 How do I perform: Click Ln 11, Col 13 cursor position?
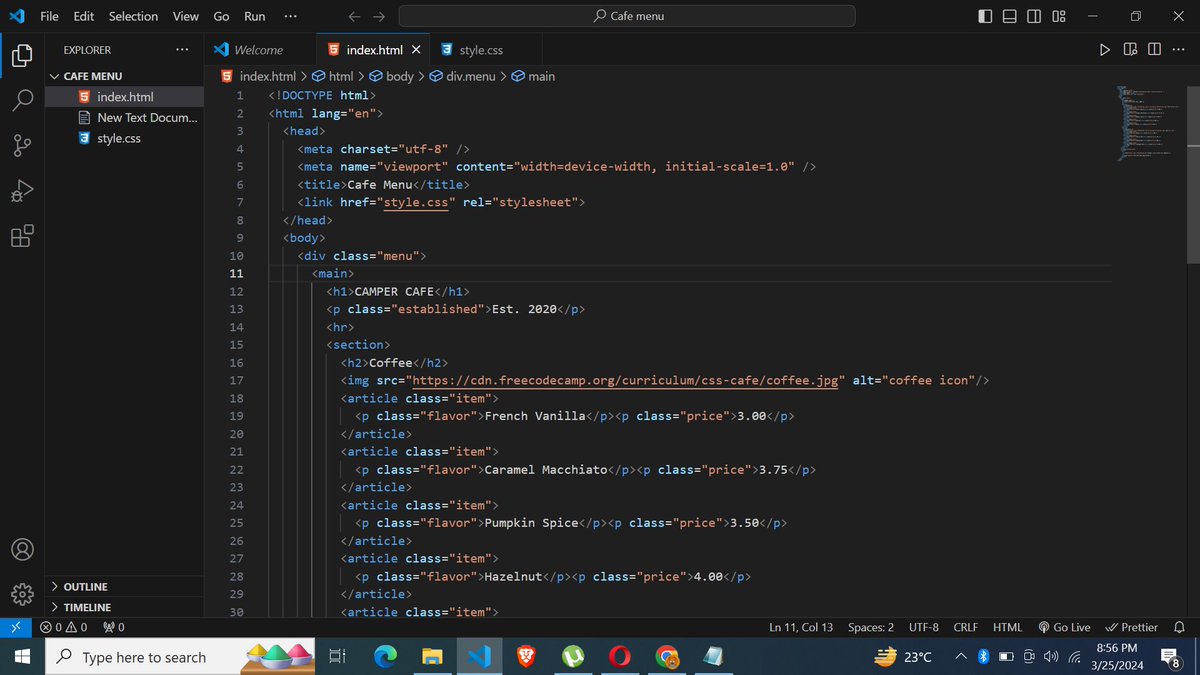tap(801, 627)
